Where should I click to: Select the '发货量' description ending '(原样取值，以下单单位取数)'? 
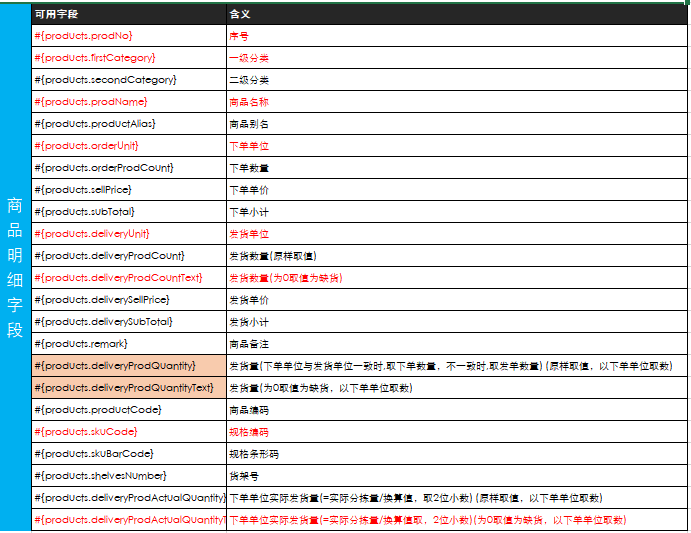click(457, 365)
